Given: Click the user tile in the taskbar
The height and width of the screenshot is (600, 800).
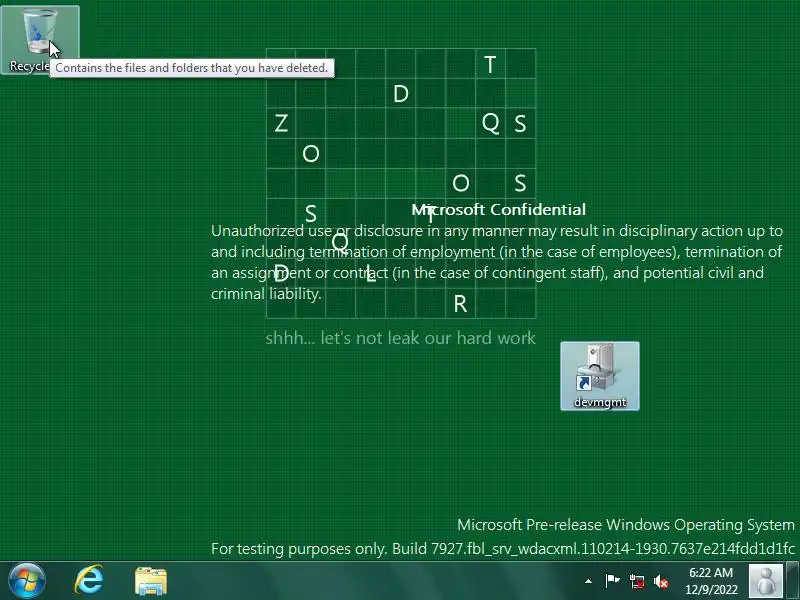Looking at the screenshot, I should pyautogui.click(x=765, y=581).
